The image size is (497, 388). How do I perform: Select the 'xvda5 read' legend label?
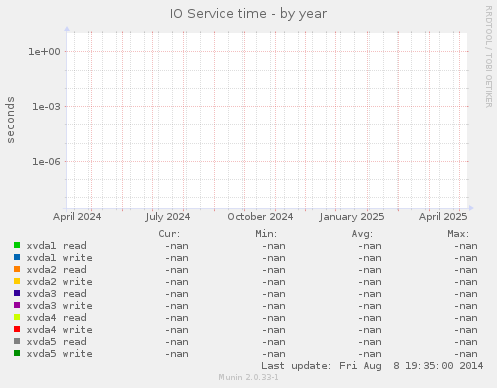click(56, 342)
